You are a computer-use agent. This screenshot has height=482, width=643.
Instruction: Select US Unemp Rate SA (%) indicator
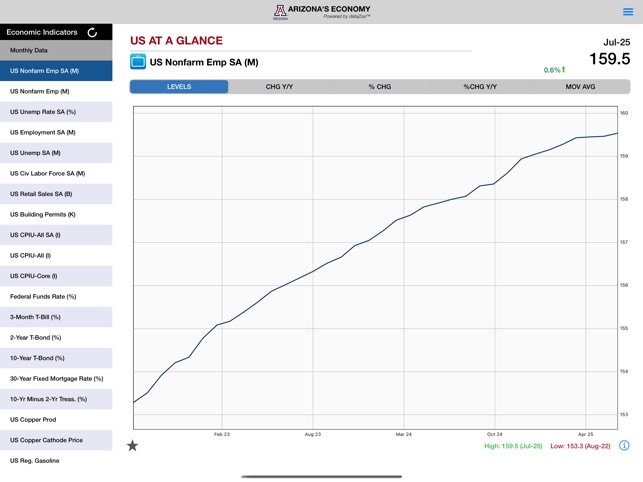click(56, 112)
